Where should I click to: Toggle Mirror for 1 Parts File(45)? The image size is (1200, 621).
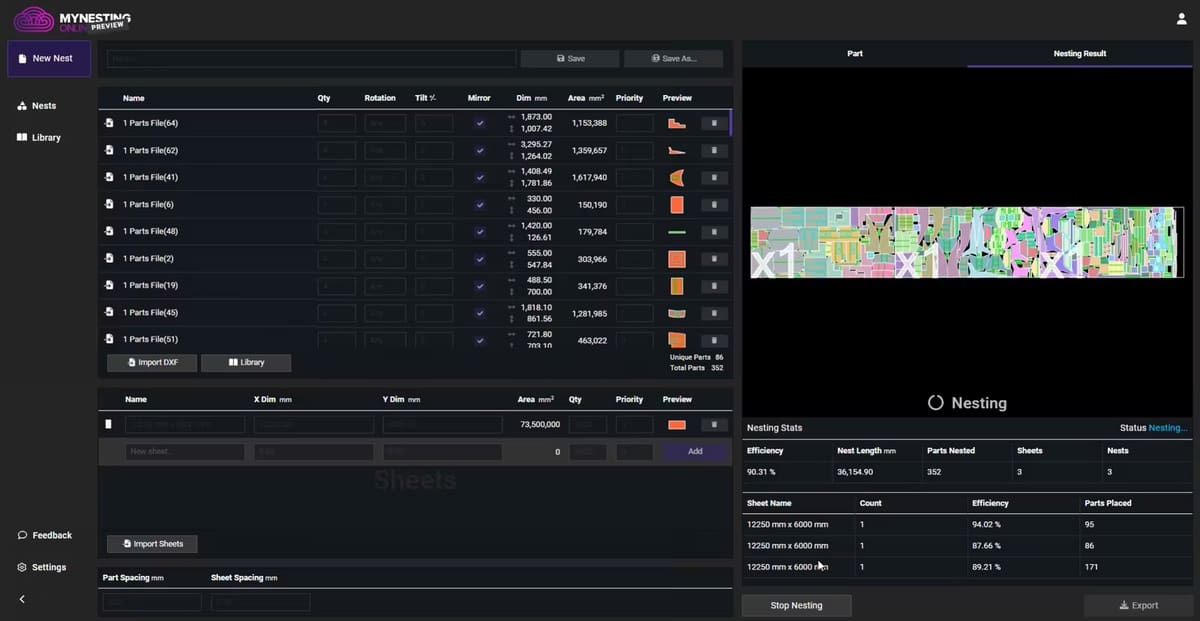tap(480, 312)
